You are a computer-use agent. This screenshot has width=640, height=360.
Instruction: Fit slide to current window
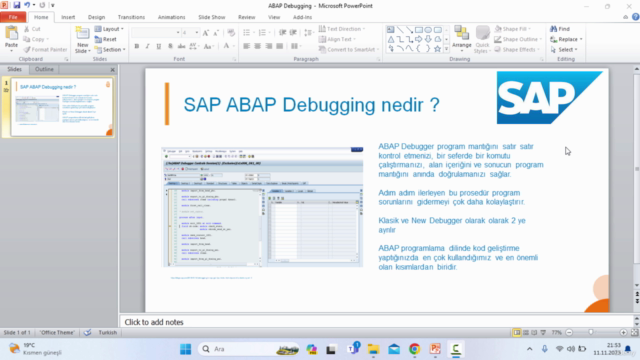pos(634,333)
